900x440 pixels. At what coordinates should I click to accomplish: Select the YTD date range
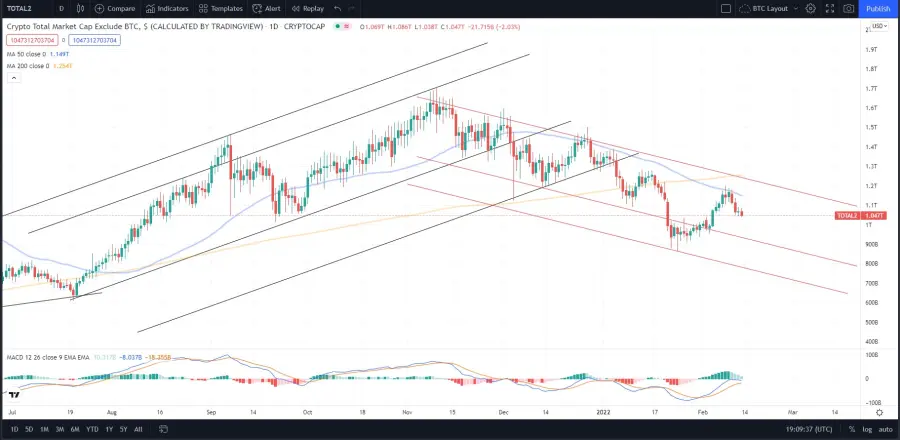[x=92, y=429]
